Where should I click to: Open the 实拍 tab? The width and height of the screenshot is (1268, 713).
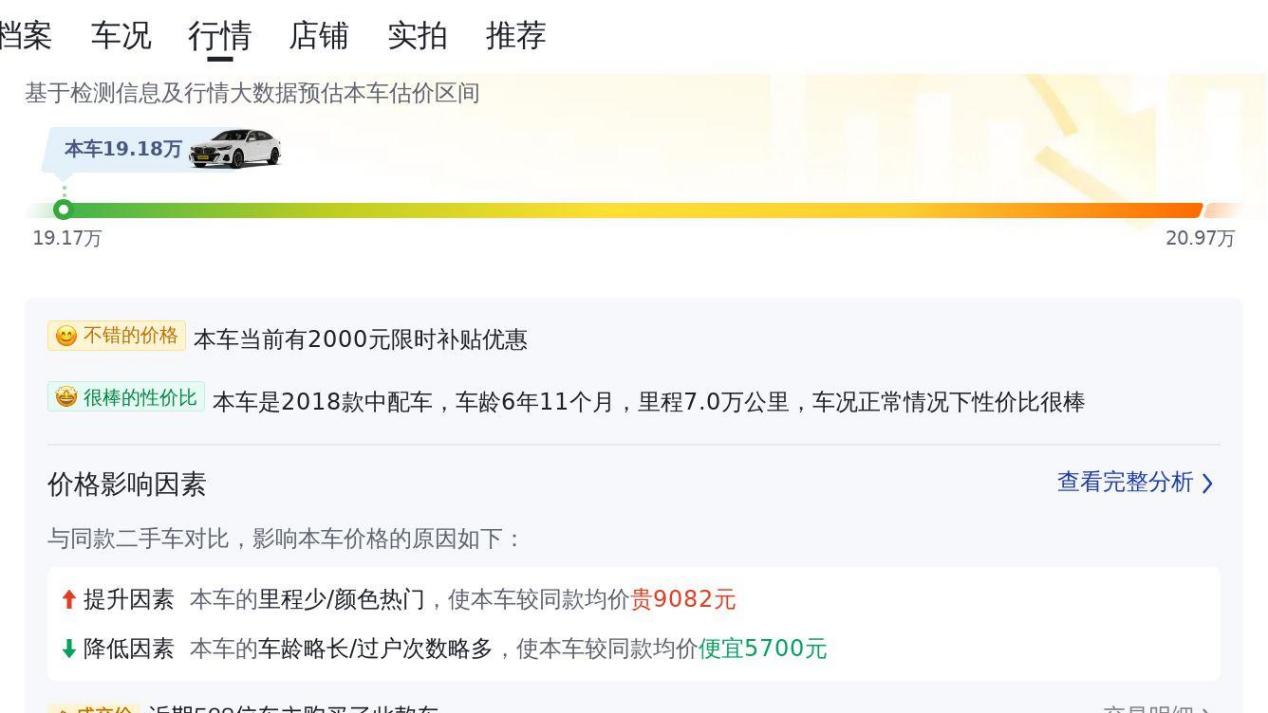417,36
